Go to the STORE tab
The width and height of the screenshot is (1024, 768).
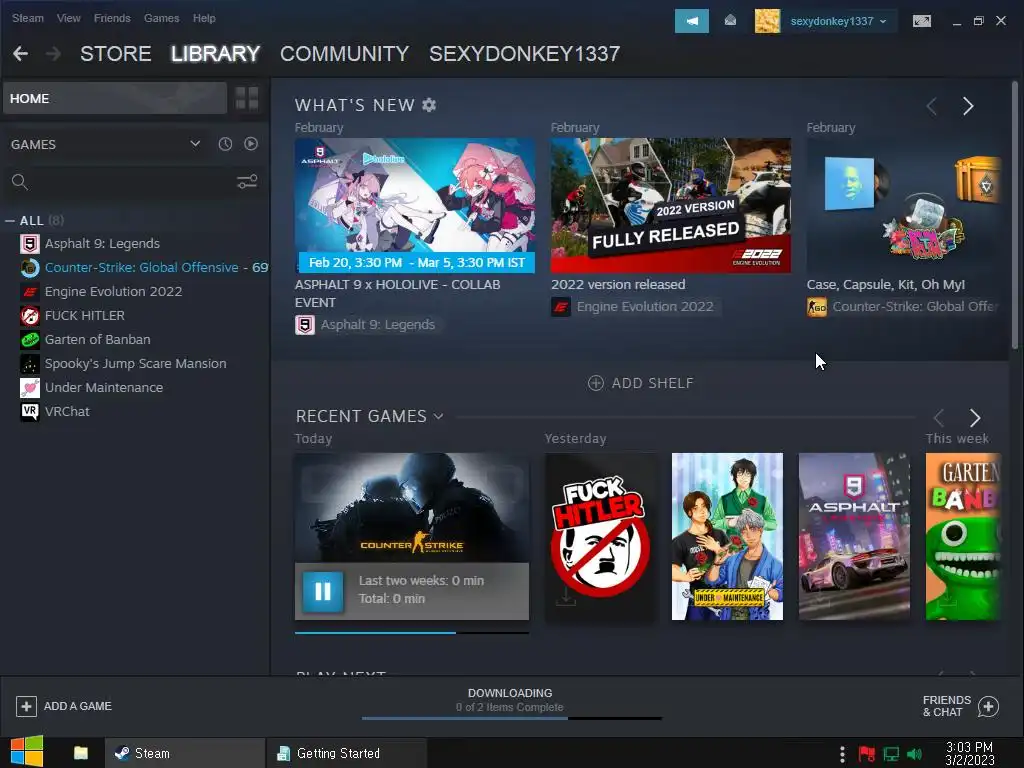coord(116,54)
